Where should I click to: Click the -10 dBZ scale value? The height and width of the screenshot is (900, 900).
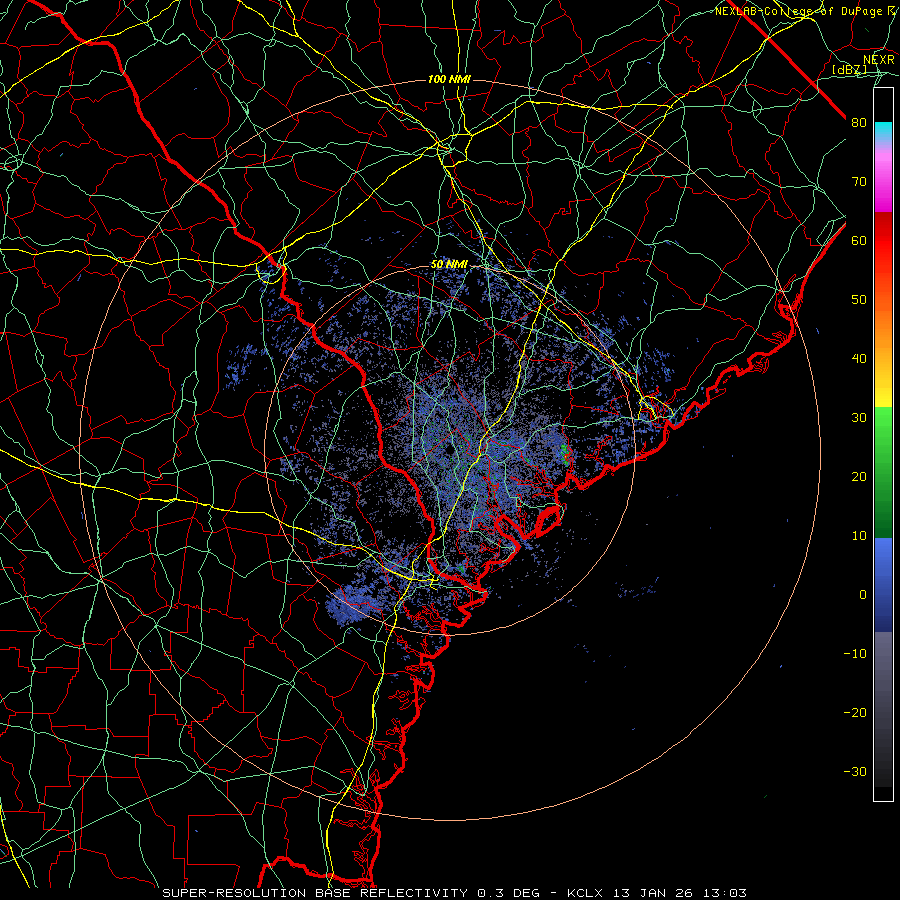click(855, 654)
